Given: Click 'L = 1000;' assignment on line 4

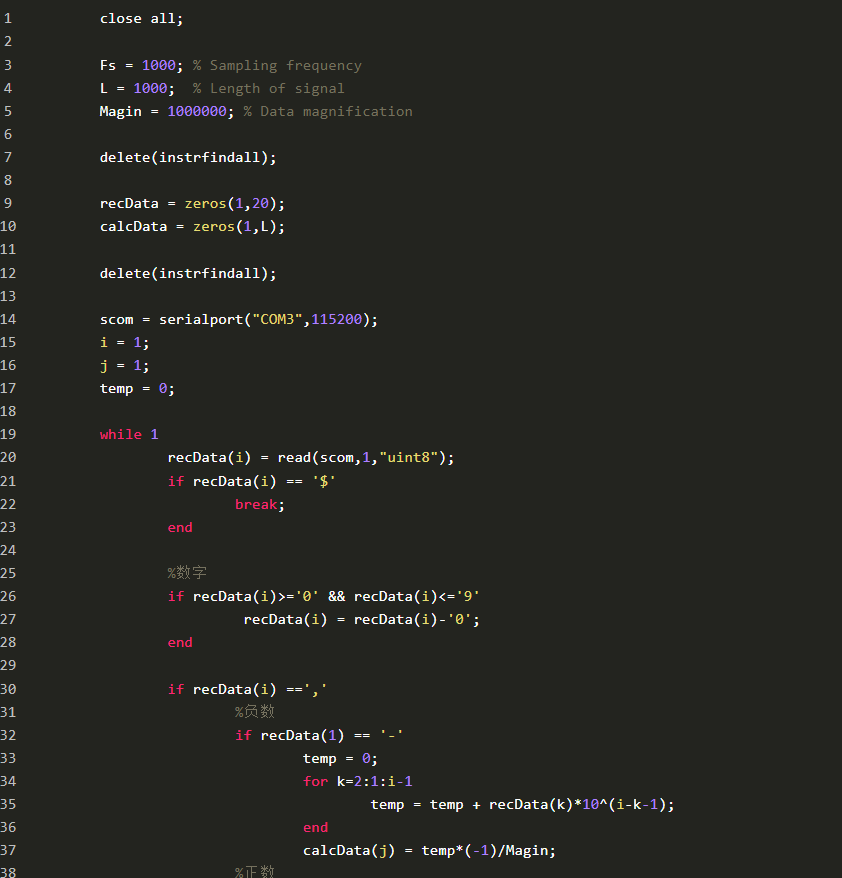Looking at the screenshot, I should [137, 88].
